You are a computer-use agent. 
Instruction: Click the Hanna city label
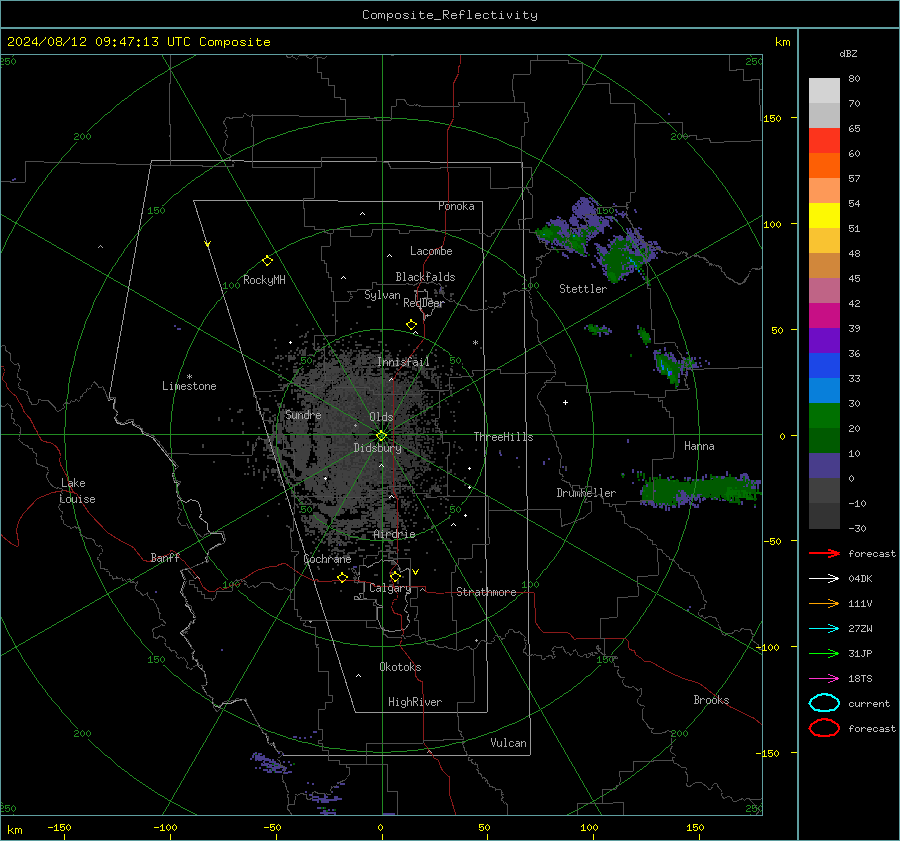(x=699, y=446)
